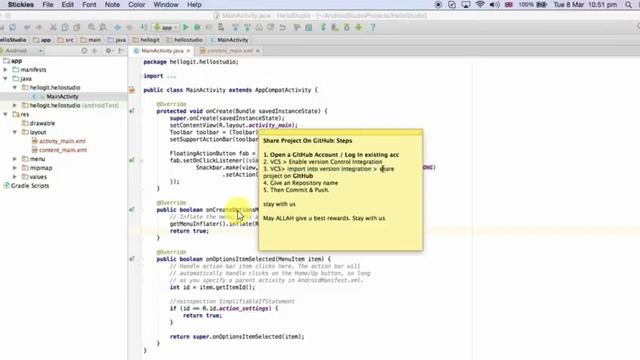Collapse the layout folder
Viewport: 640px width, 360px height.
(x=15, y=132)
